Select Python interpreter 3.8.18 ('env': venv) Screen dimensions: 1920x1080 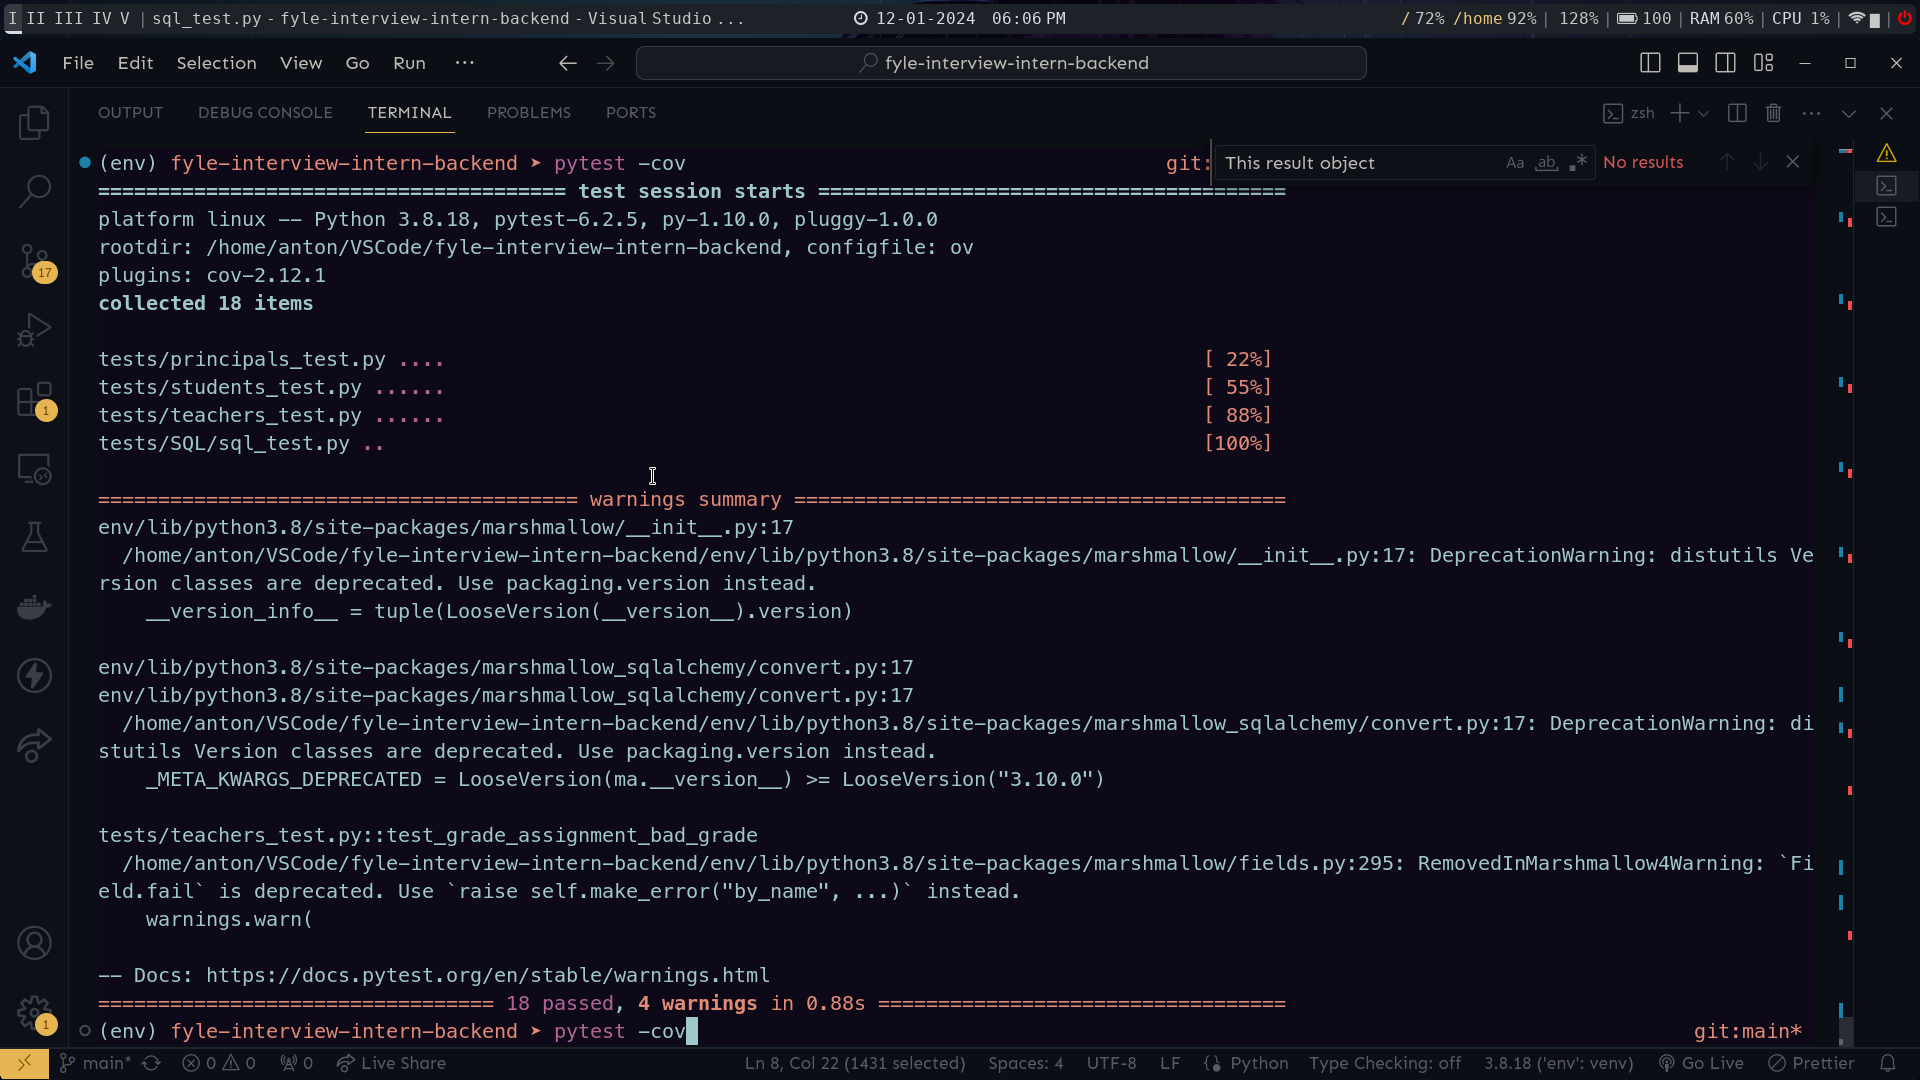(1559, 1064)
